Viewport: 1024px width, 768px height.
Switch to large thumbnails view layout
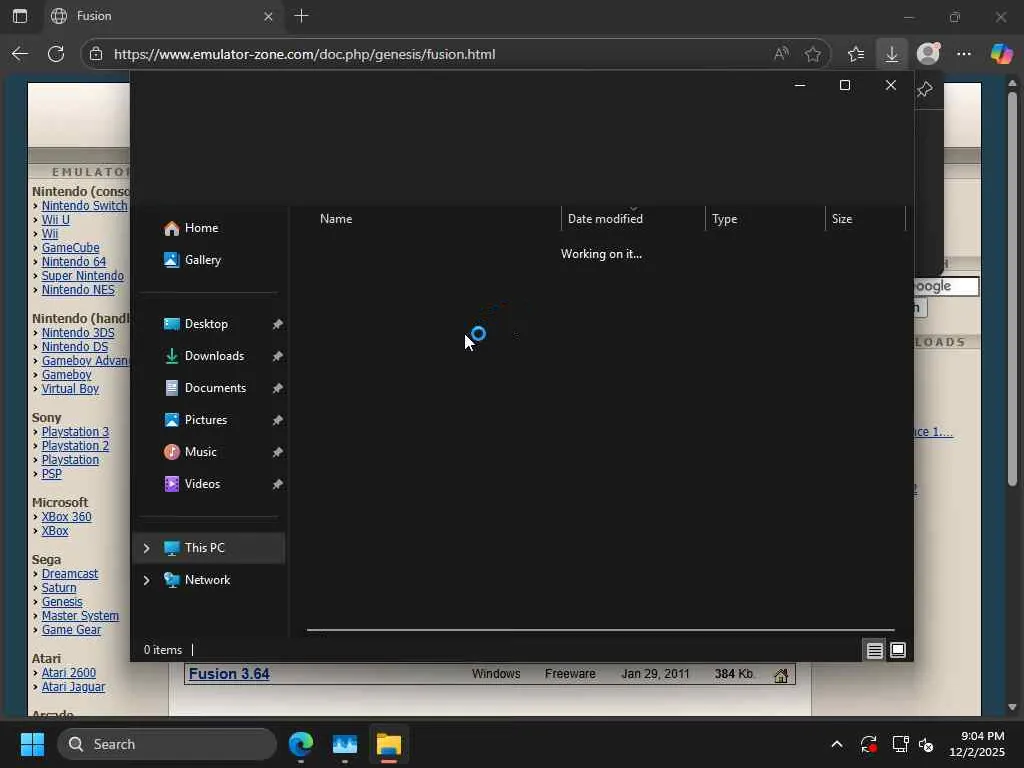[898, 650]
